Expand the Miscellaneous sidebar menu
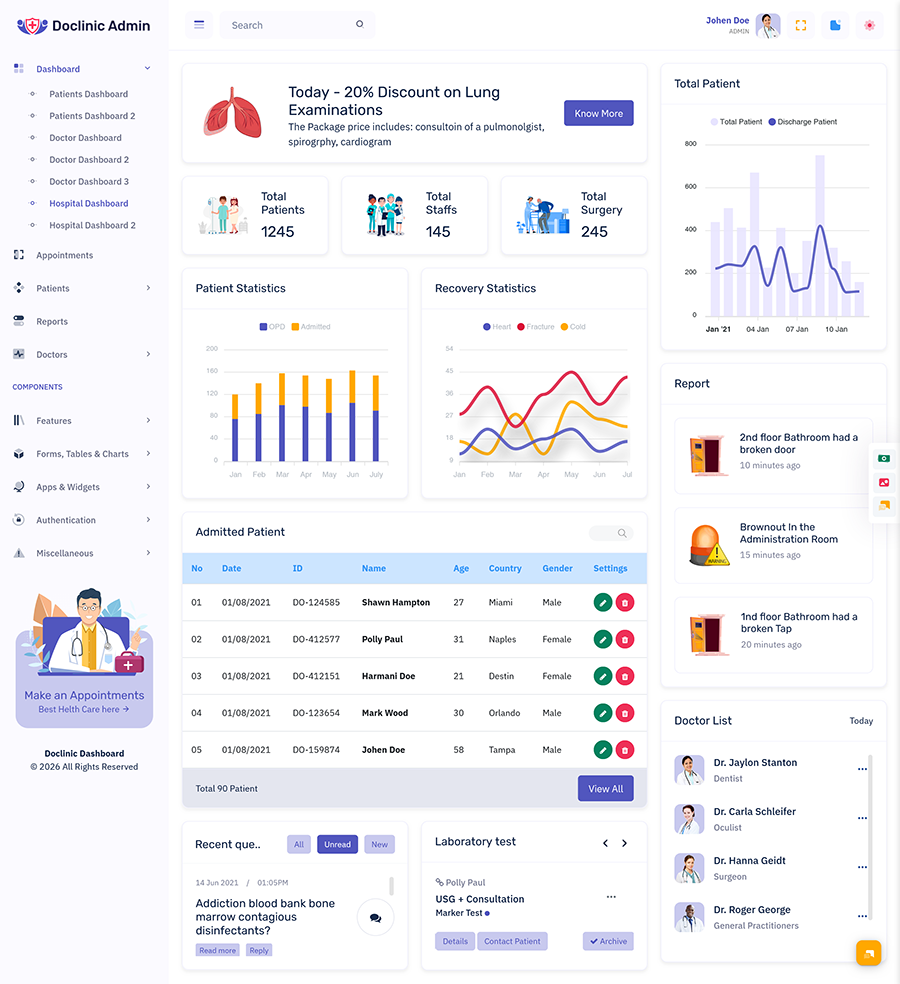900x984 pixels. click(84, 553)
